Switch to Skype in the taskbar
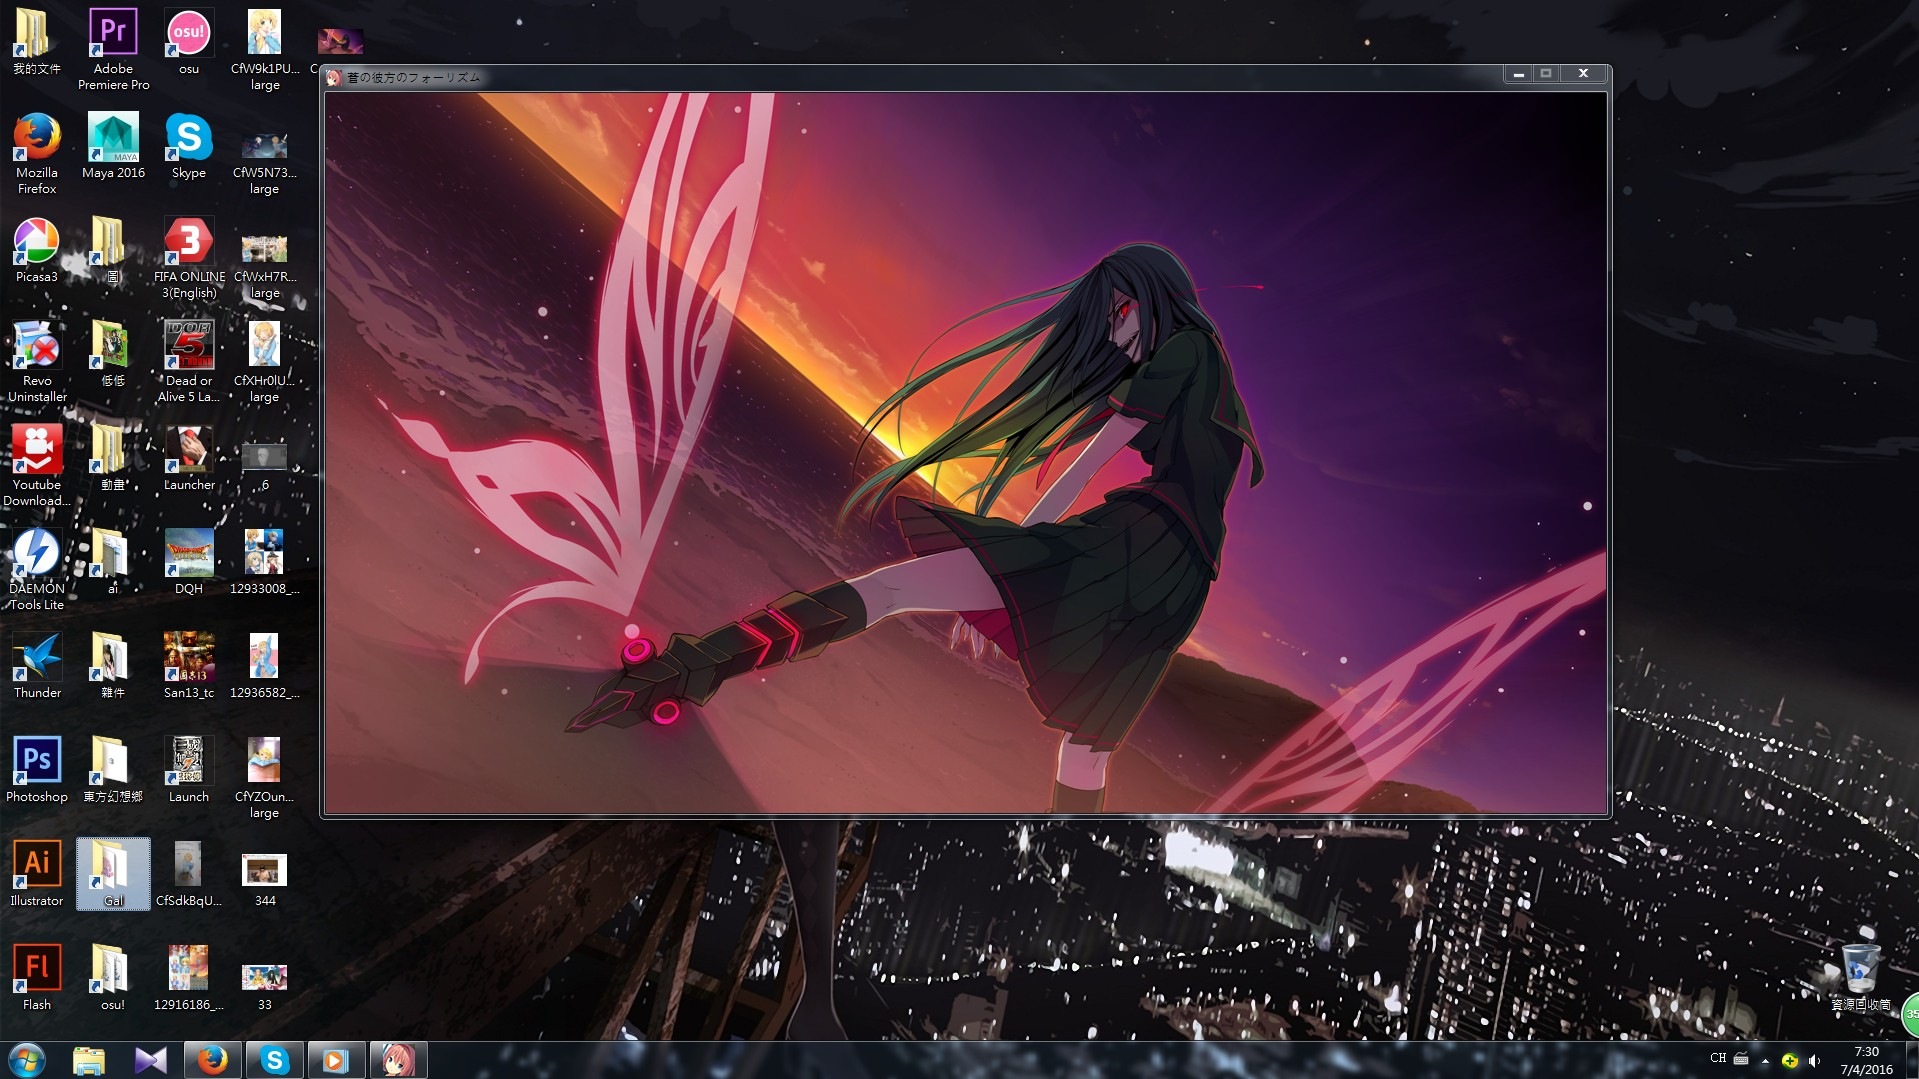 [274, 1060]
